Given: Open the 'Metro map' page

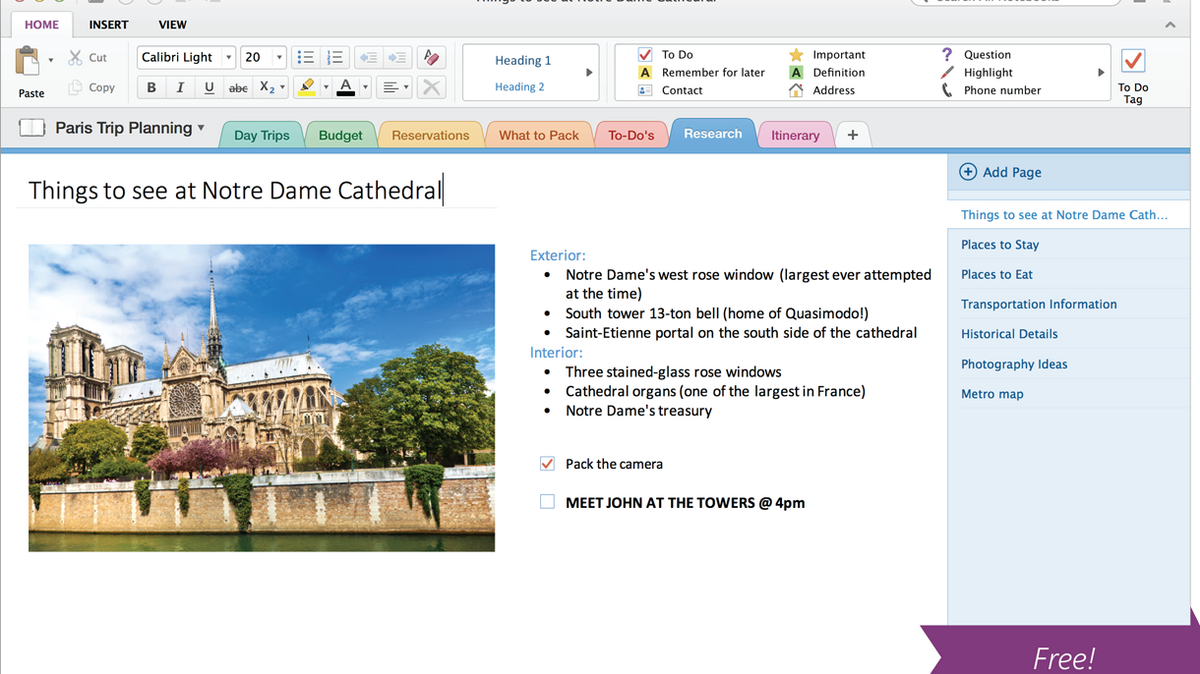Looking at the screenshot, I should click(992, 393).
